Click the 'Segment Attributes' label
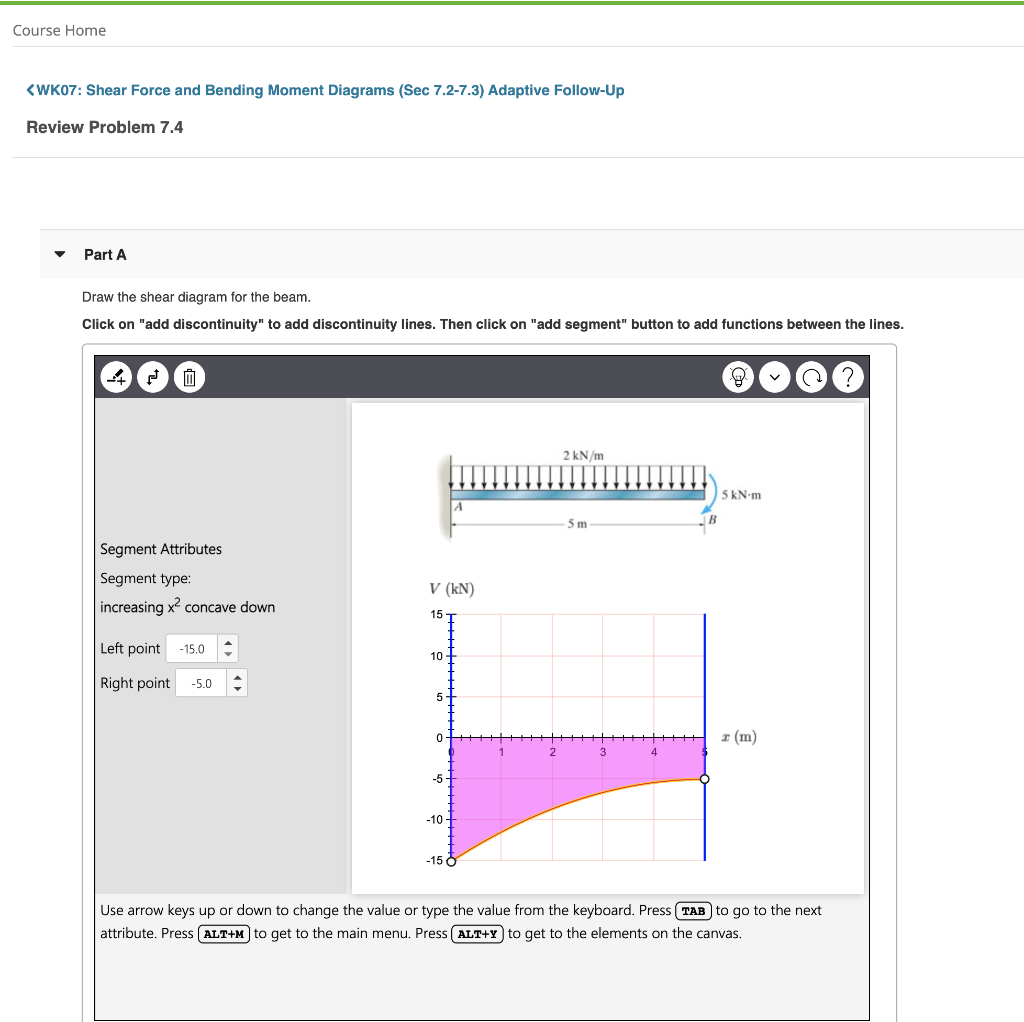 click(x=161, y=549)
